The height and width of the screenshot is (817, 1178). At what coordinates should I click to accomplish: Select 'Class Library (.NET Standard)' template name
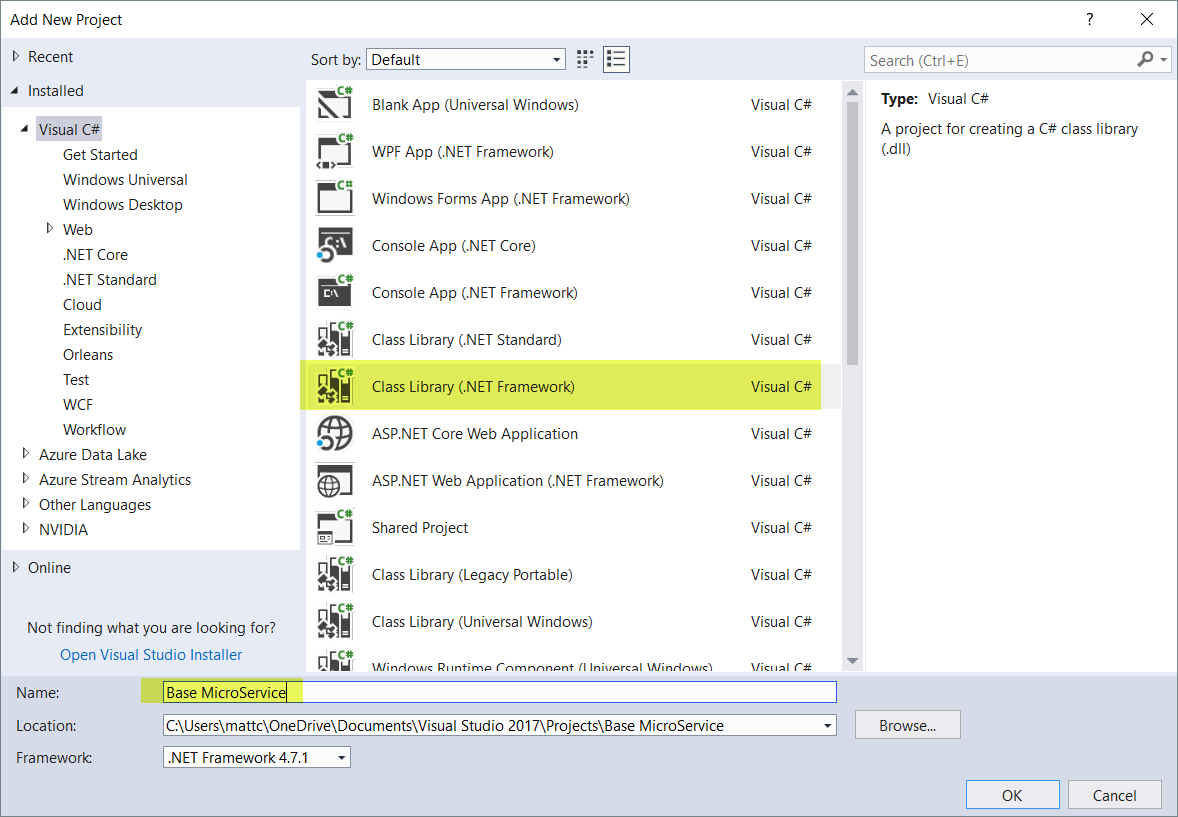coord(467,340)
